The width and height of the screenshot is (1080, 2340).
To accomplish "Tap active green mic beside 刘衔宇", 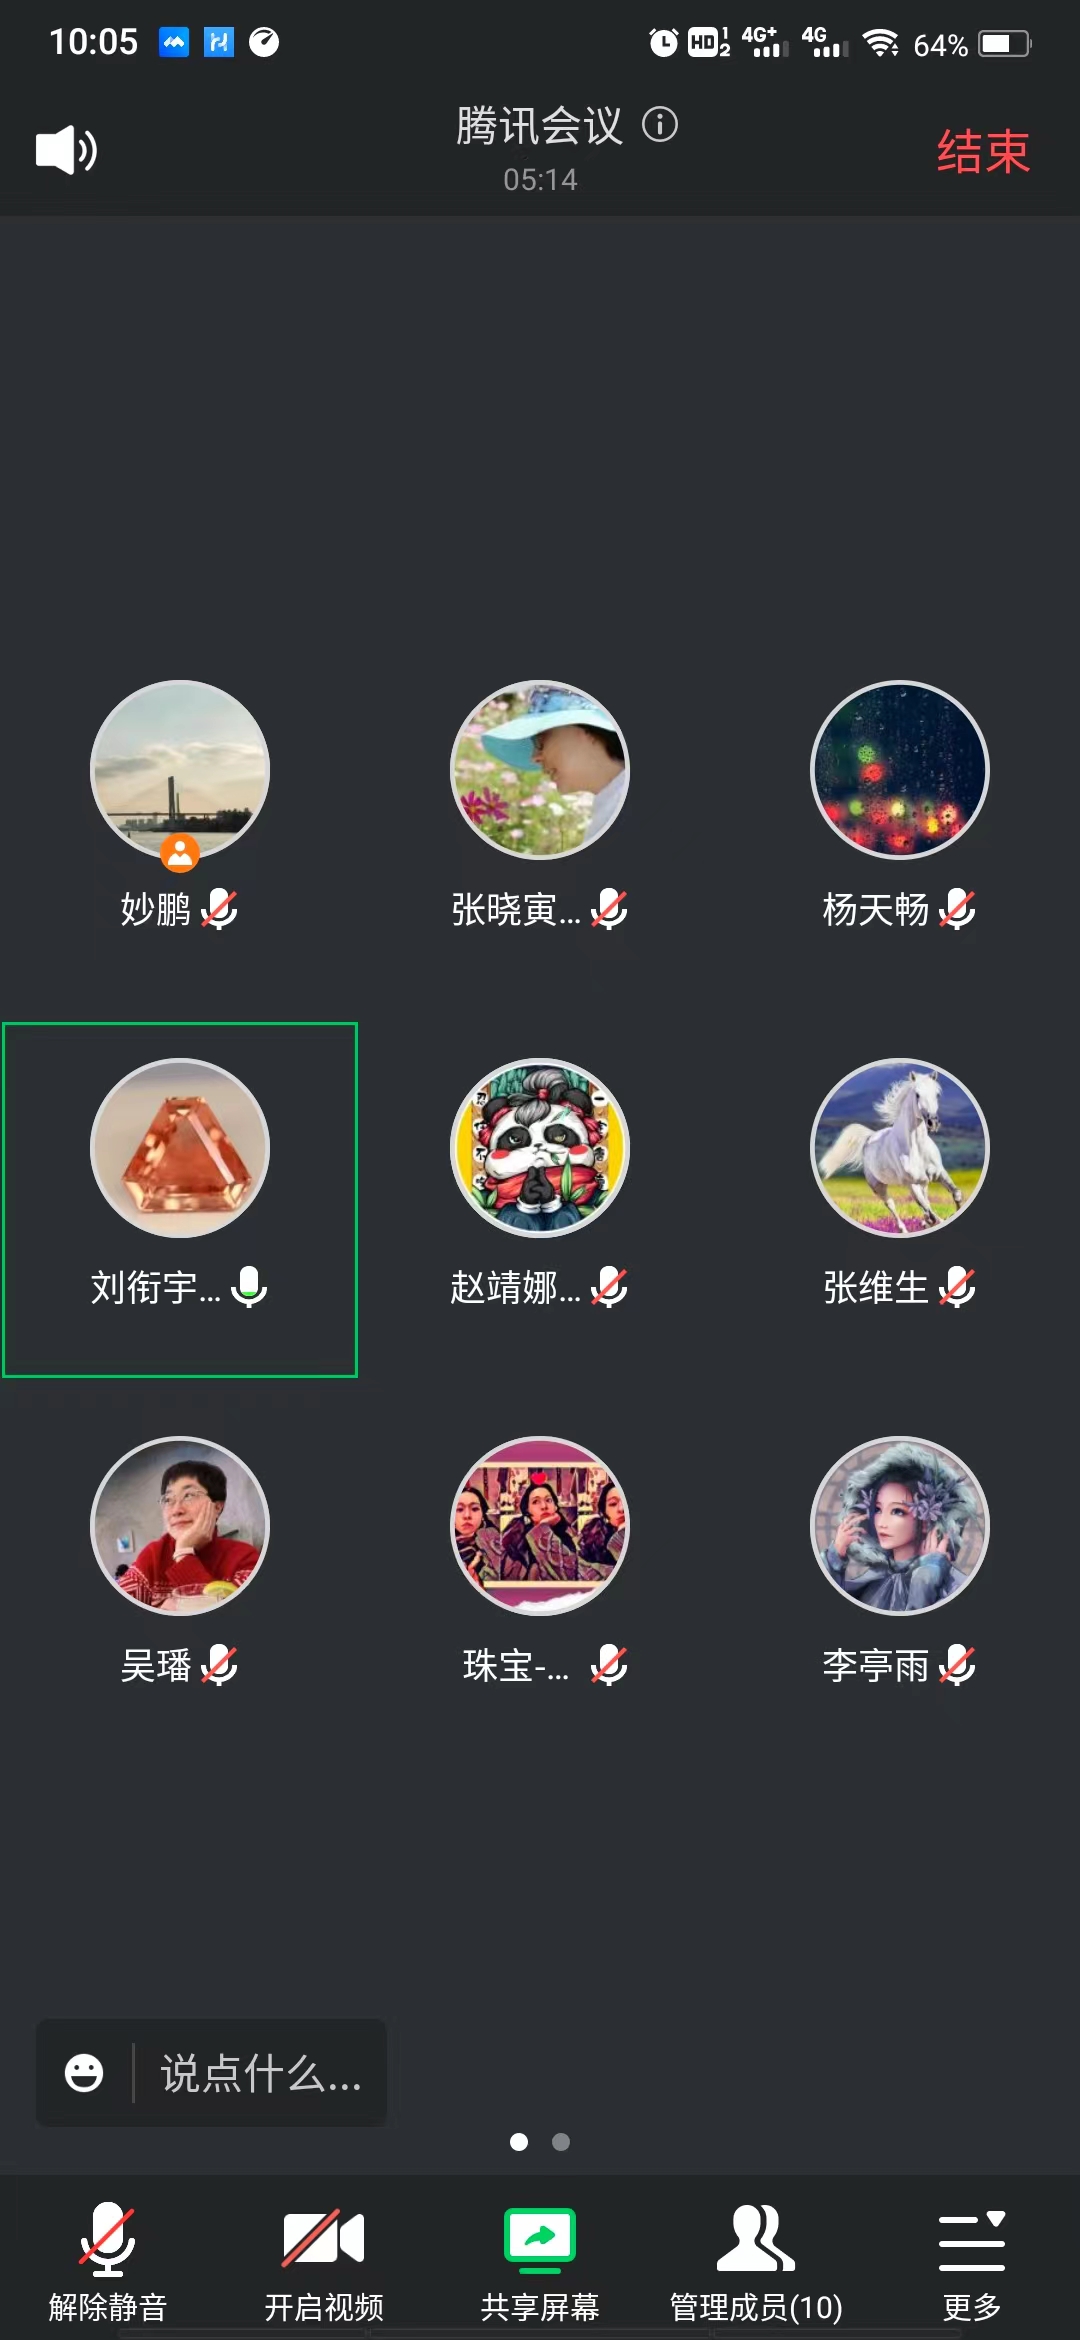I will click(249, 1287).
